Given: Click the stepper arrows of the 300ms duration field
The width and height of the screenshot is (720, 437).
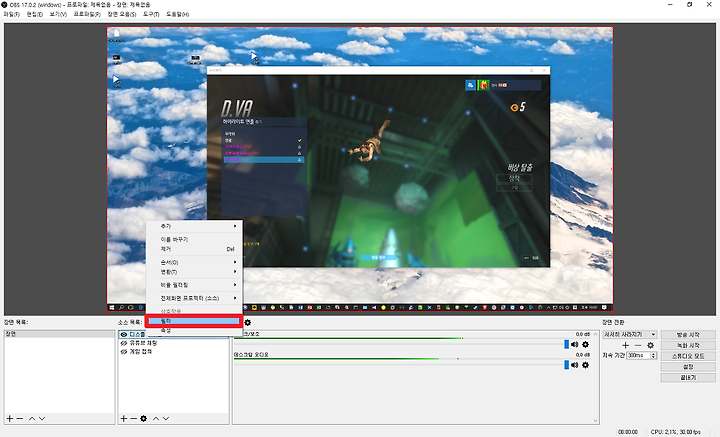Looking at the screenshot, I should (654, 356).
